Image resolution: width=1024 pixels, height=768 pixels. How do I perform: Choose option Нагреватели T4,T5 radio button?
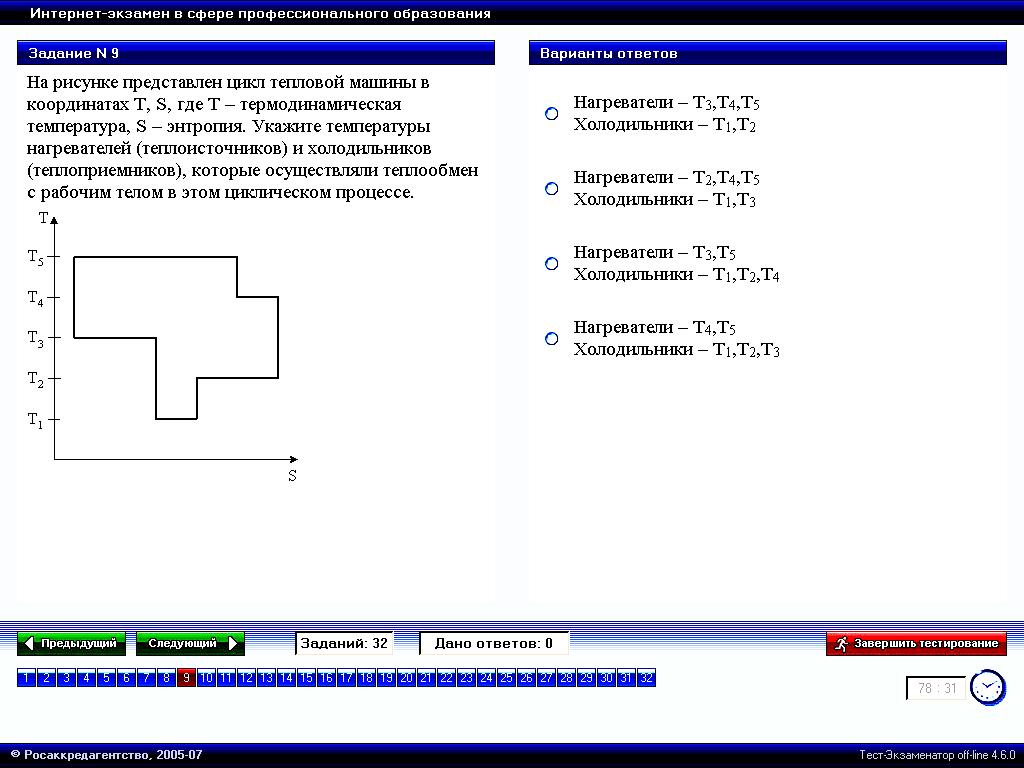pyautogui.click(x=552, y=338)
